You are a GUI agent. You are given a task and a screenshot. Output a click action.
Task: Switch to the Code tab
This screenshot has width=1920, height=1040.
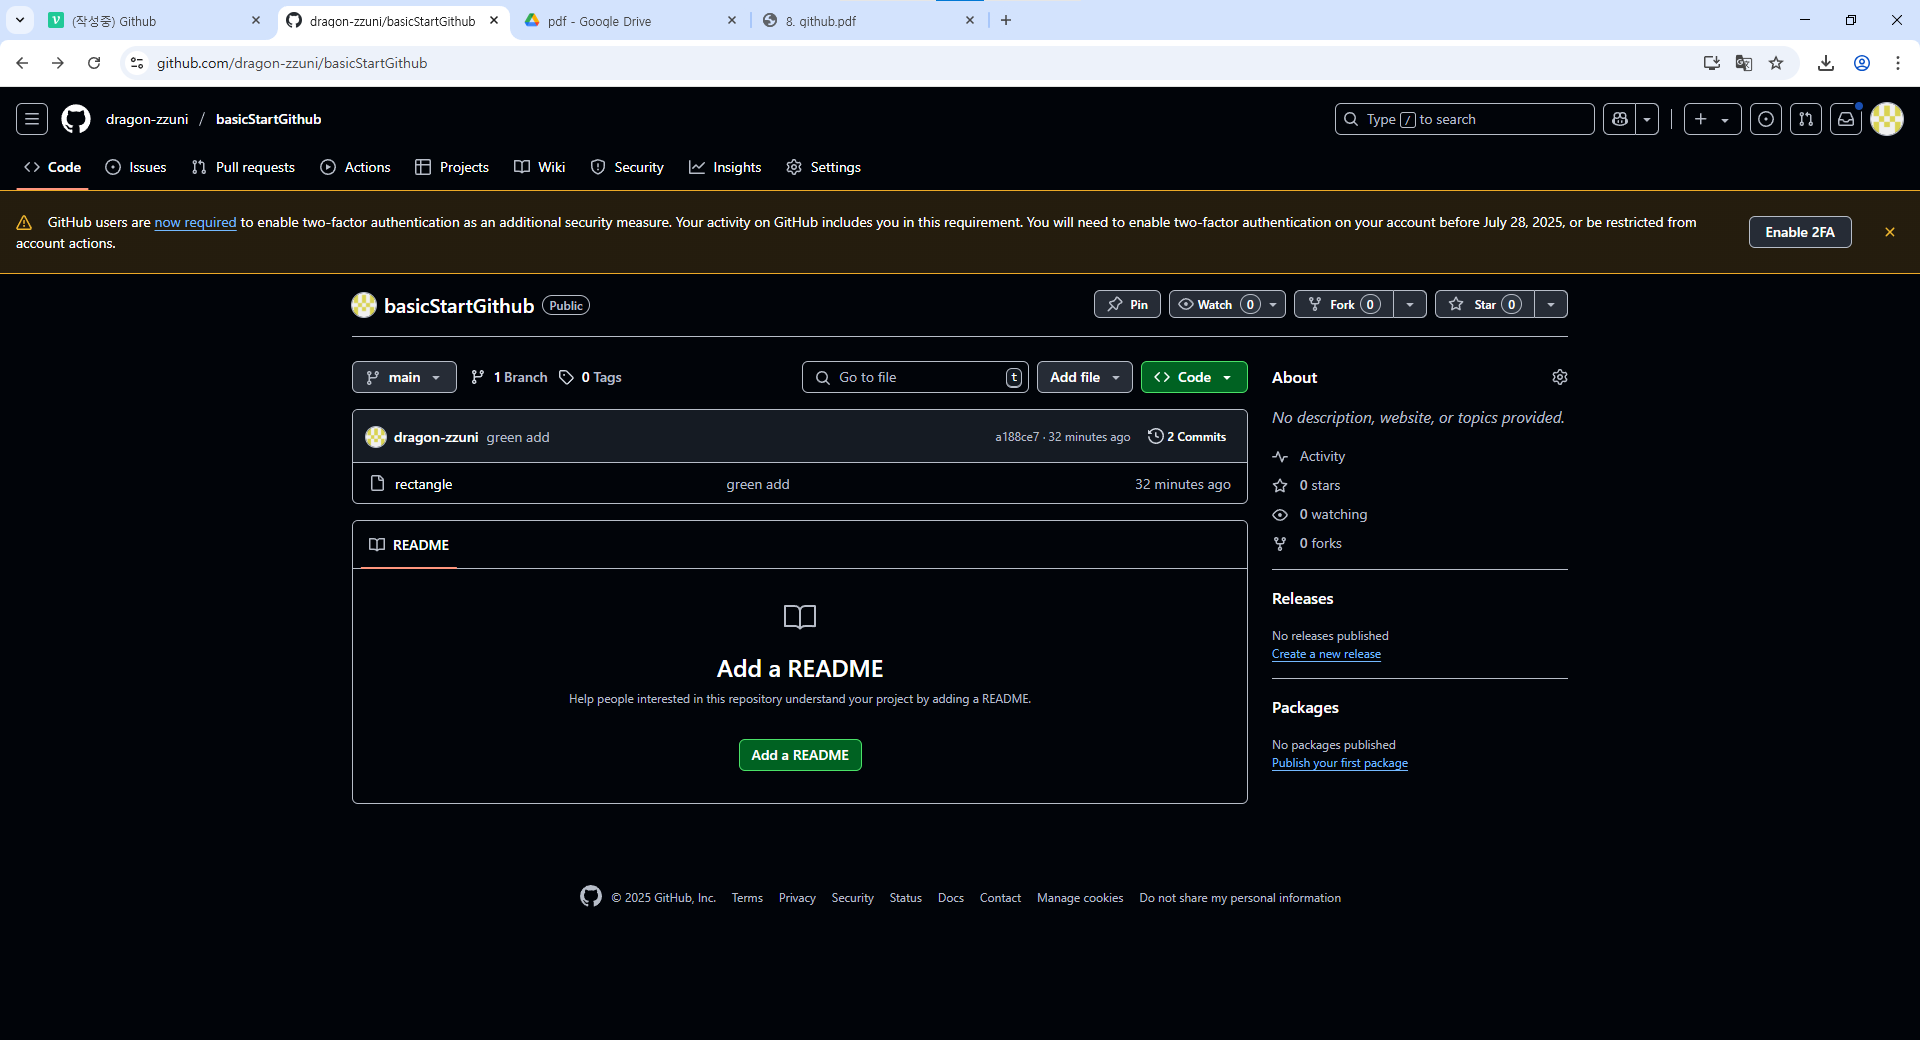click(53, 167)
